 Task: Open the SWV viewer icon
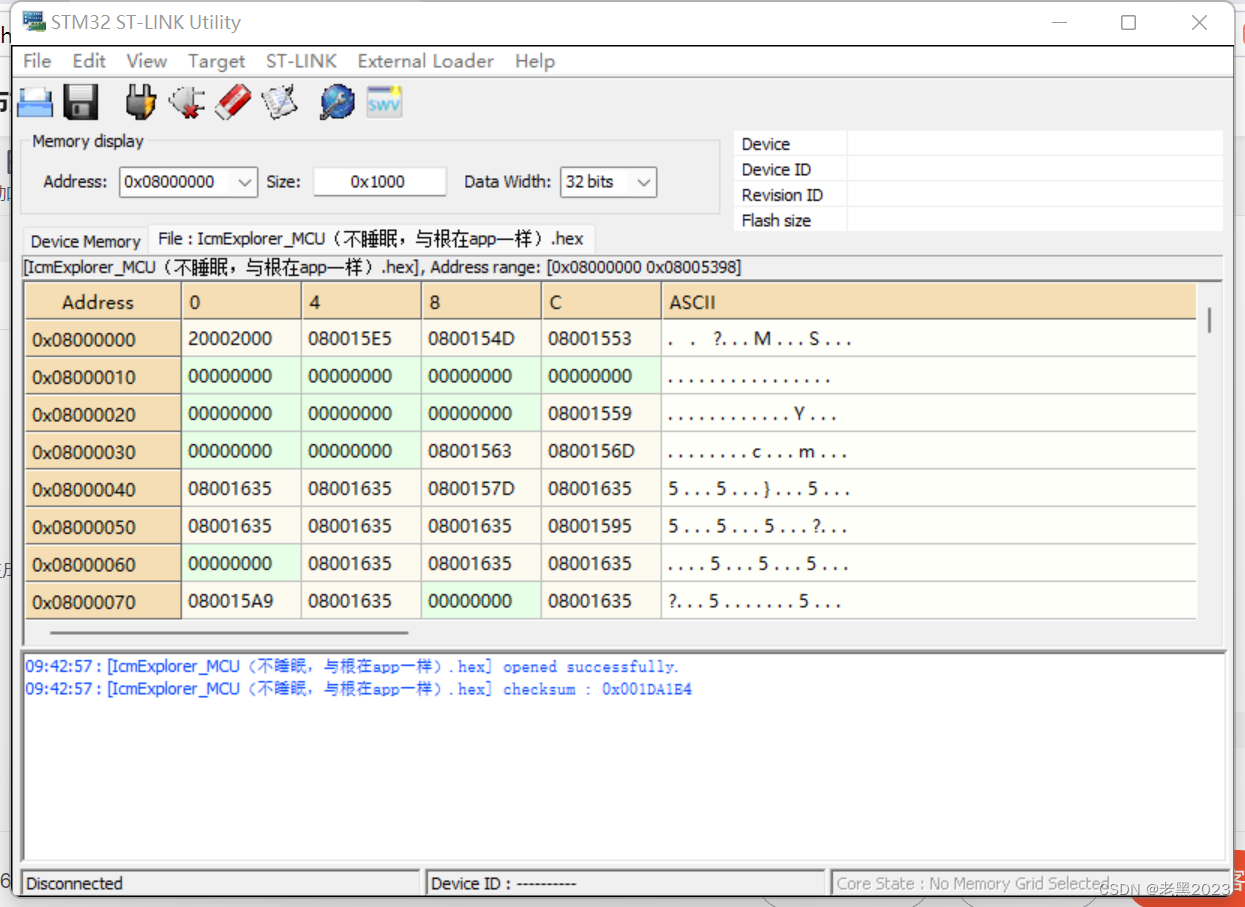click(x=384, y=103)
